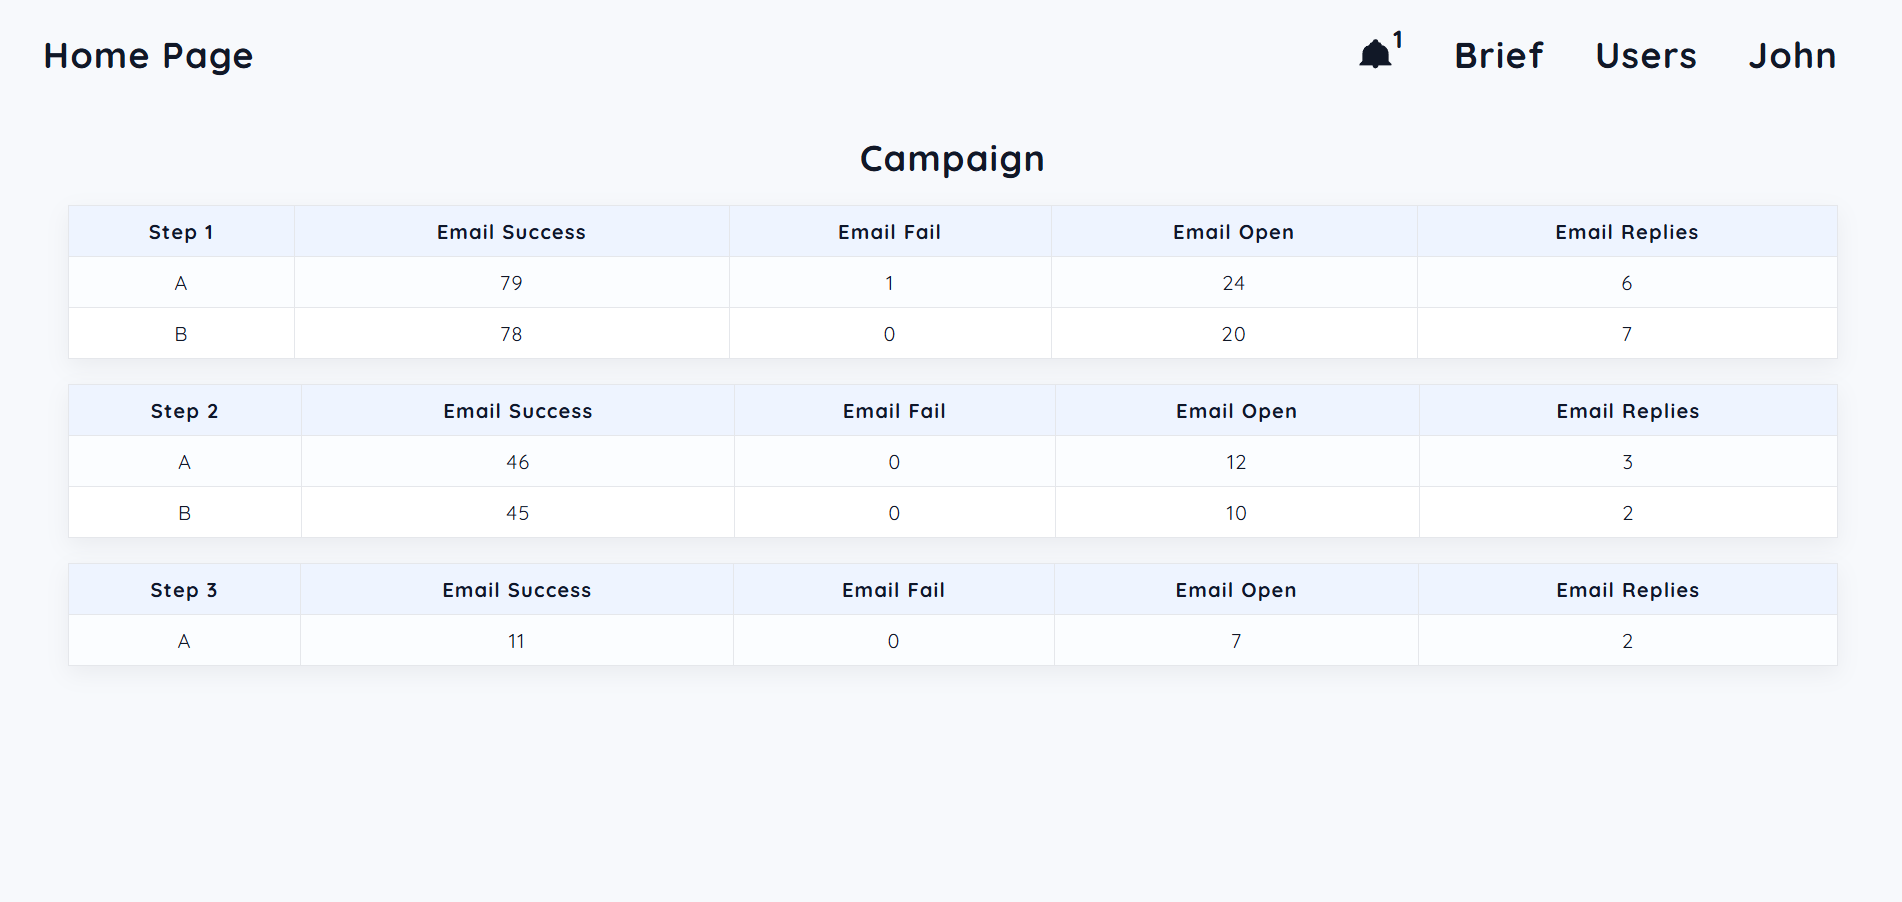Viewport: 1902px width, 902px height.
Task: Click Step 1 Email Open value 24
Action: [1233, 283]
